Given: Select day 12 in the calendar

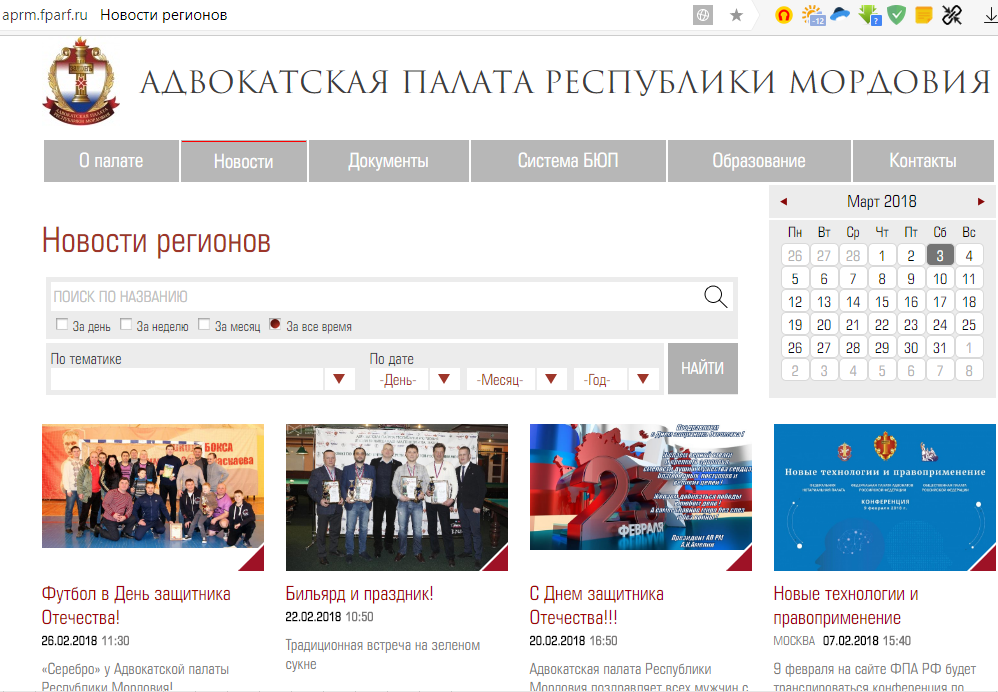Looking at the screenshot, I should (795, 302).
